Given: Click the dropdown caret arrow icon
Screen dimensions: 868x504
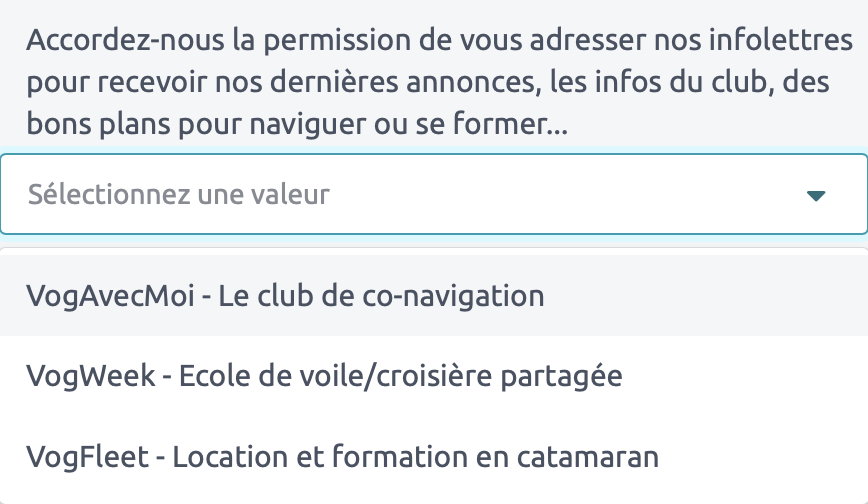Looking at the screenshot, I should click(x=816, y=195).
